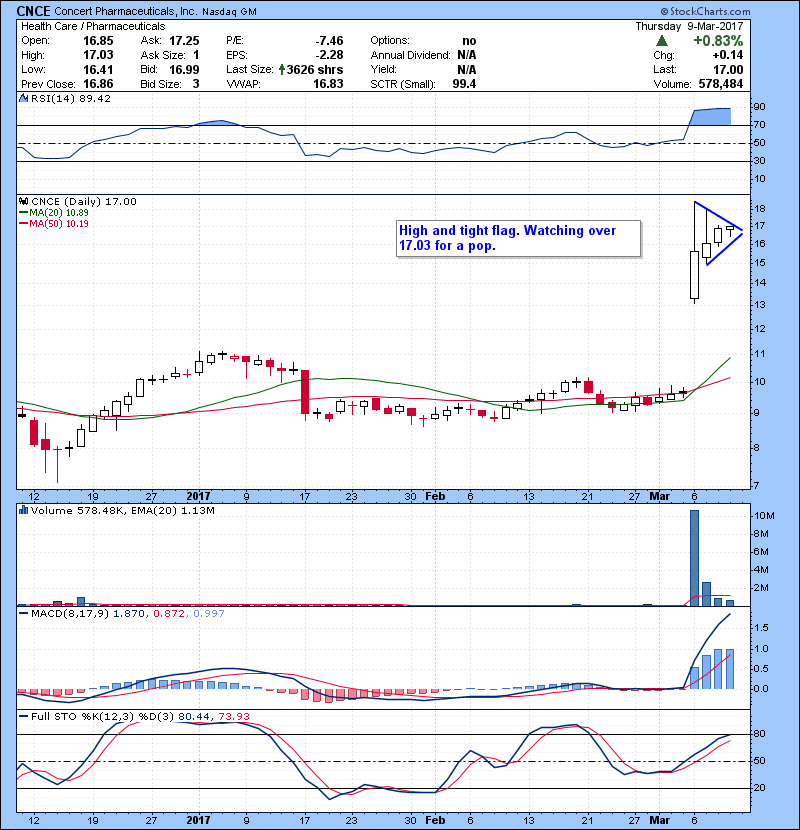Click the CNCE (Daily) 17.00 chart label

pos(84,202)
